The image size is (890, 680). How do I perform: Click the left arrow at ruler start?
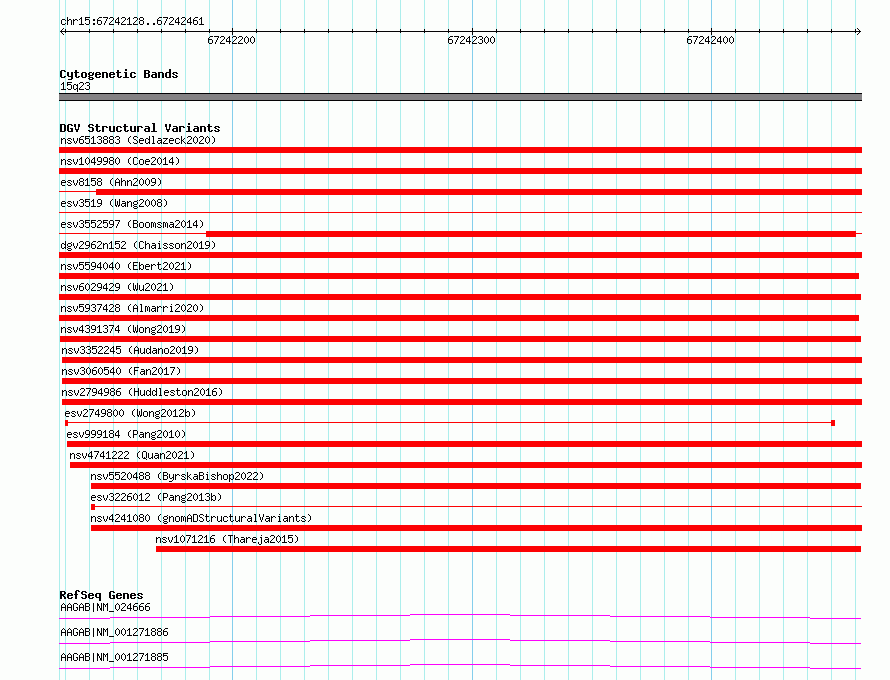(63, 31)
